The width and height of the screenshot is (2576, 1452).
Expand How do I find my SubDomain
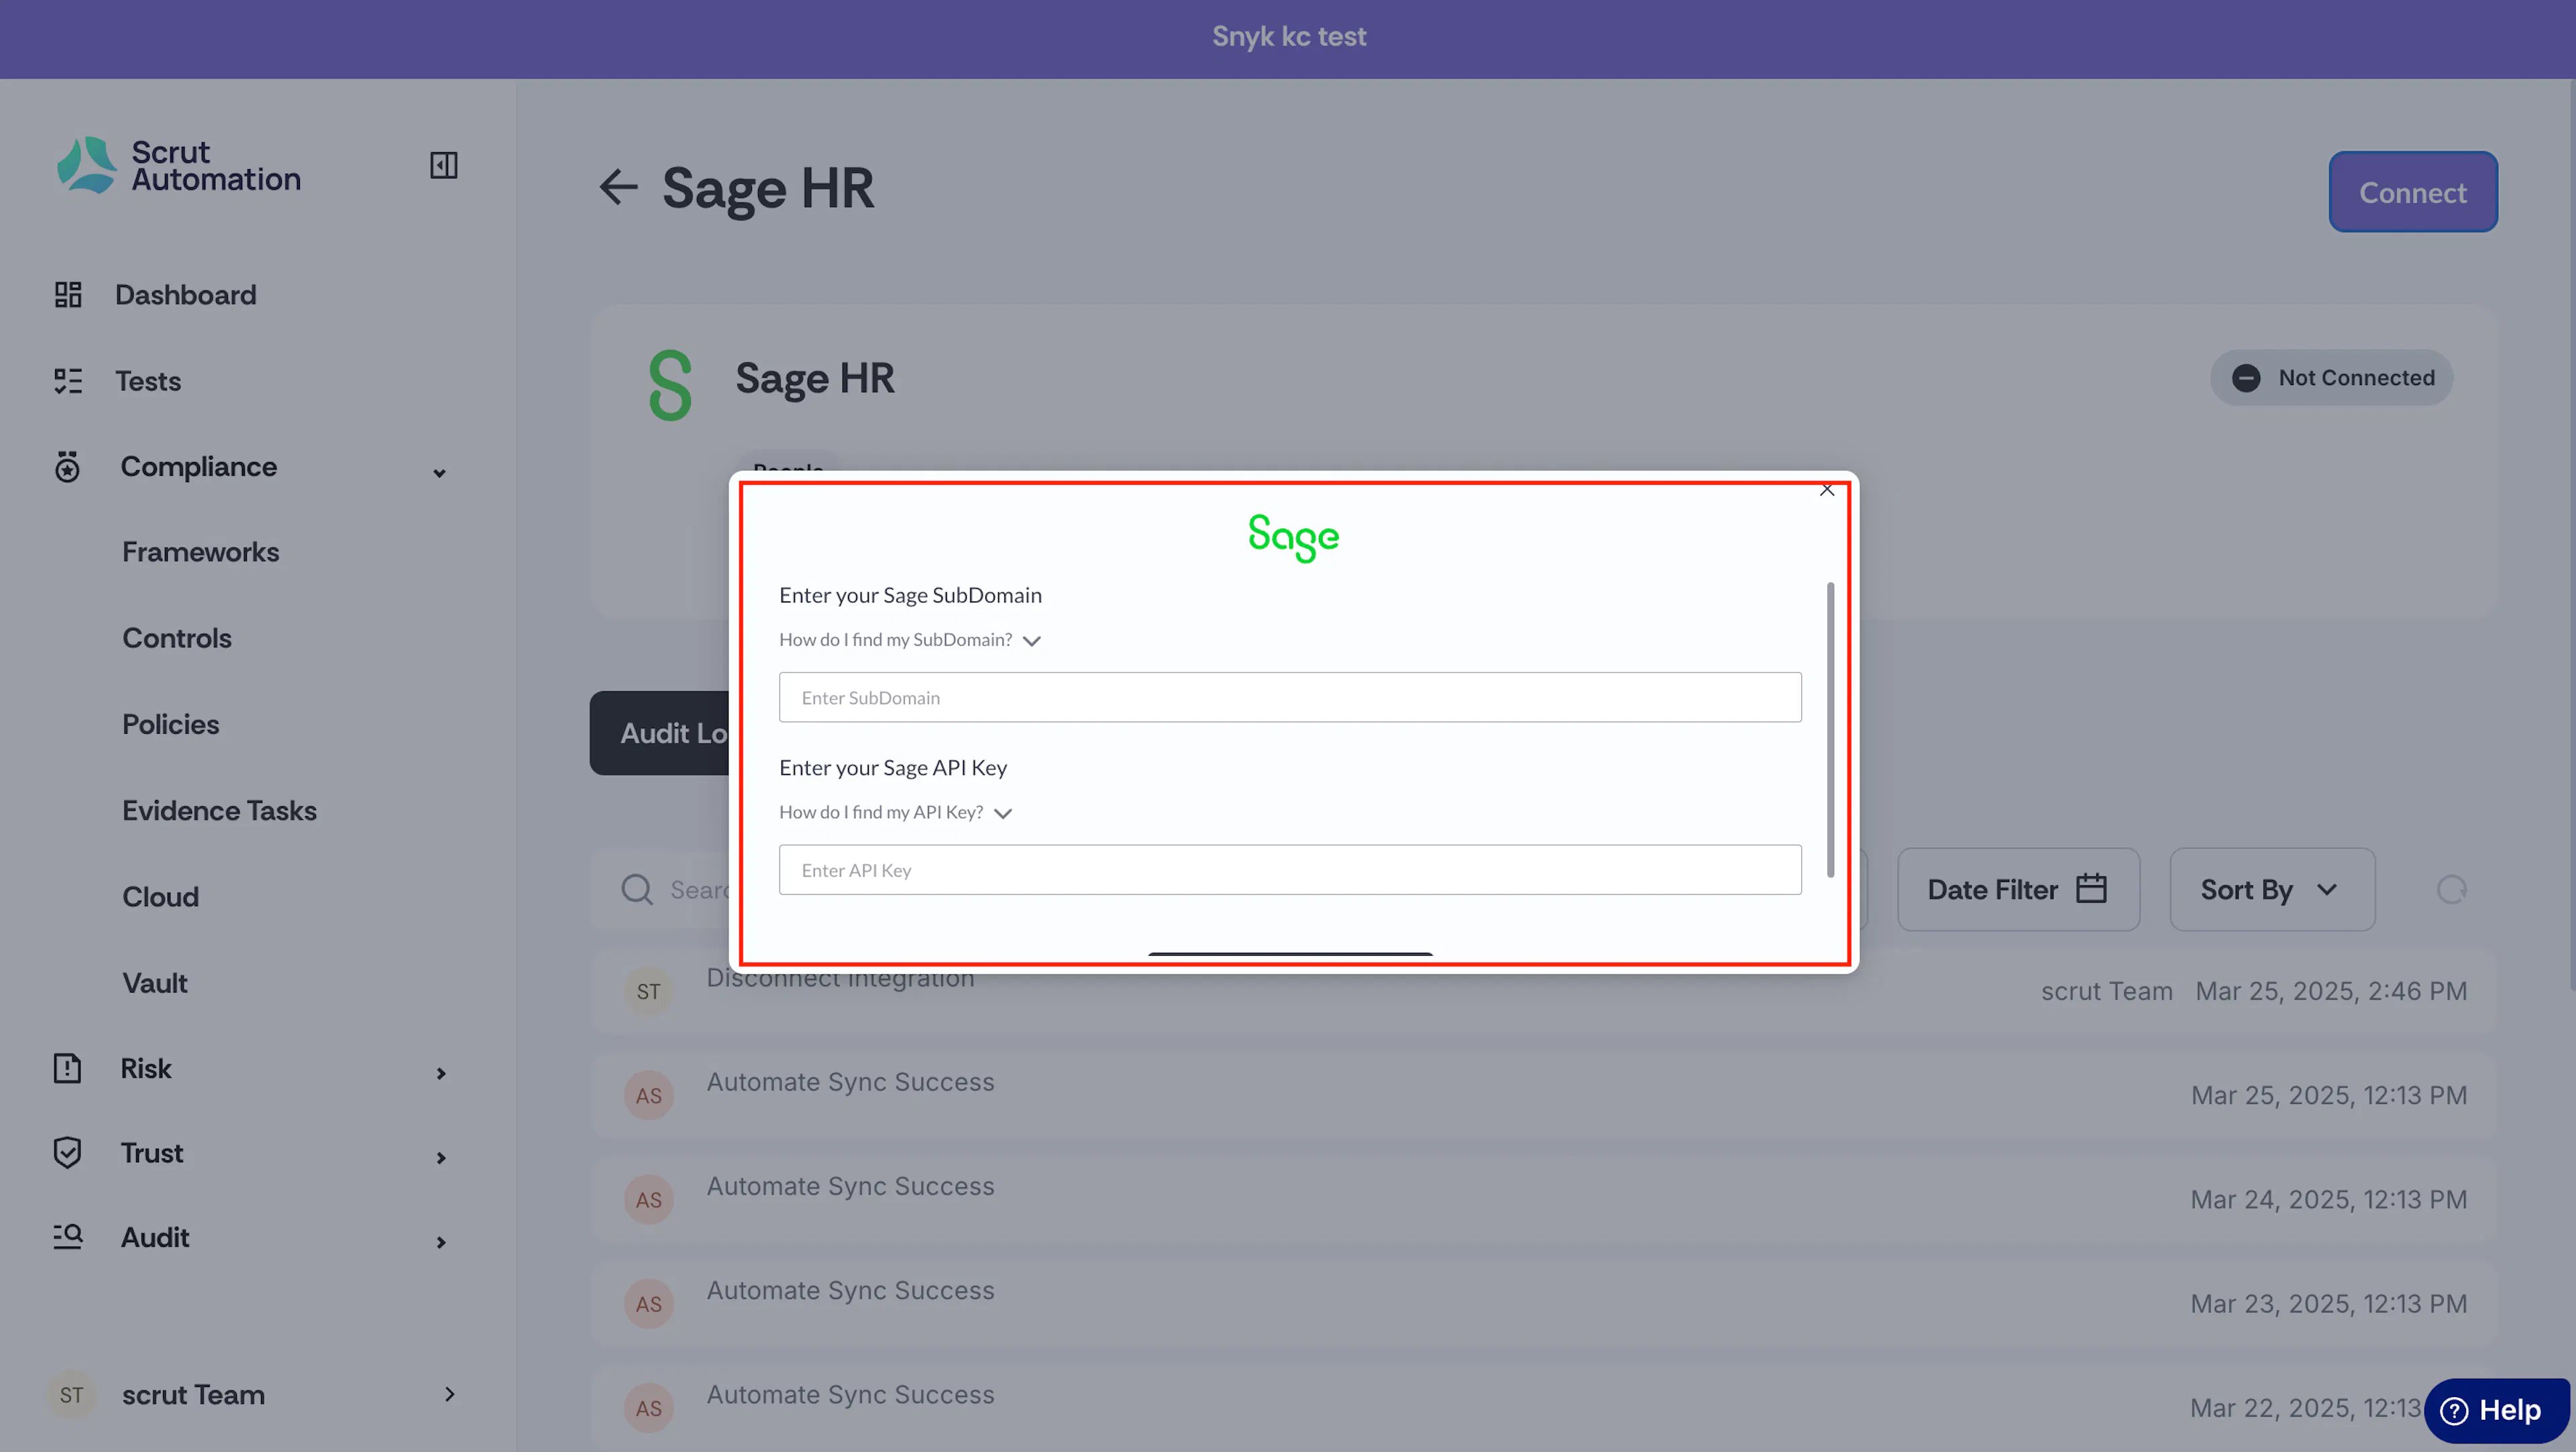coord(910,640)
